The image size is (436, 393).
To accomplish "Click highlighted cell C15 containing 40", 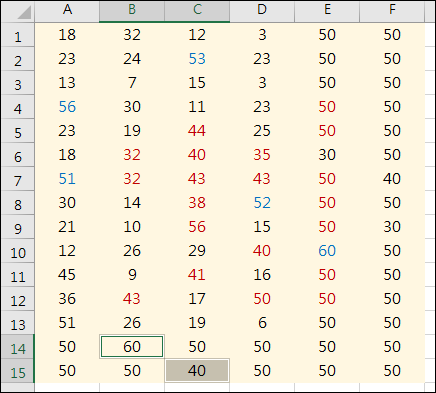I will (197, 371).
